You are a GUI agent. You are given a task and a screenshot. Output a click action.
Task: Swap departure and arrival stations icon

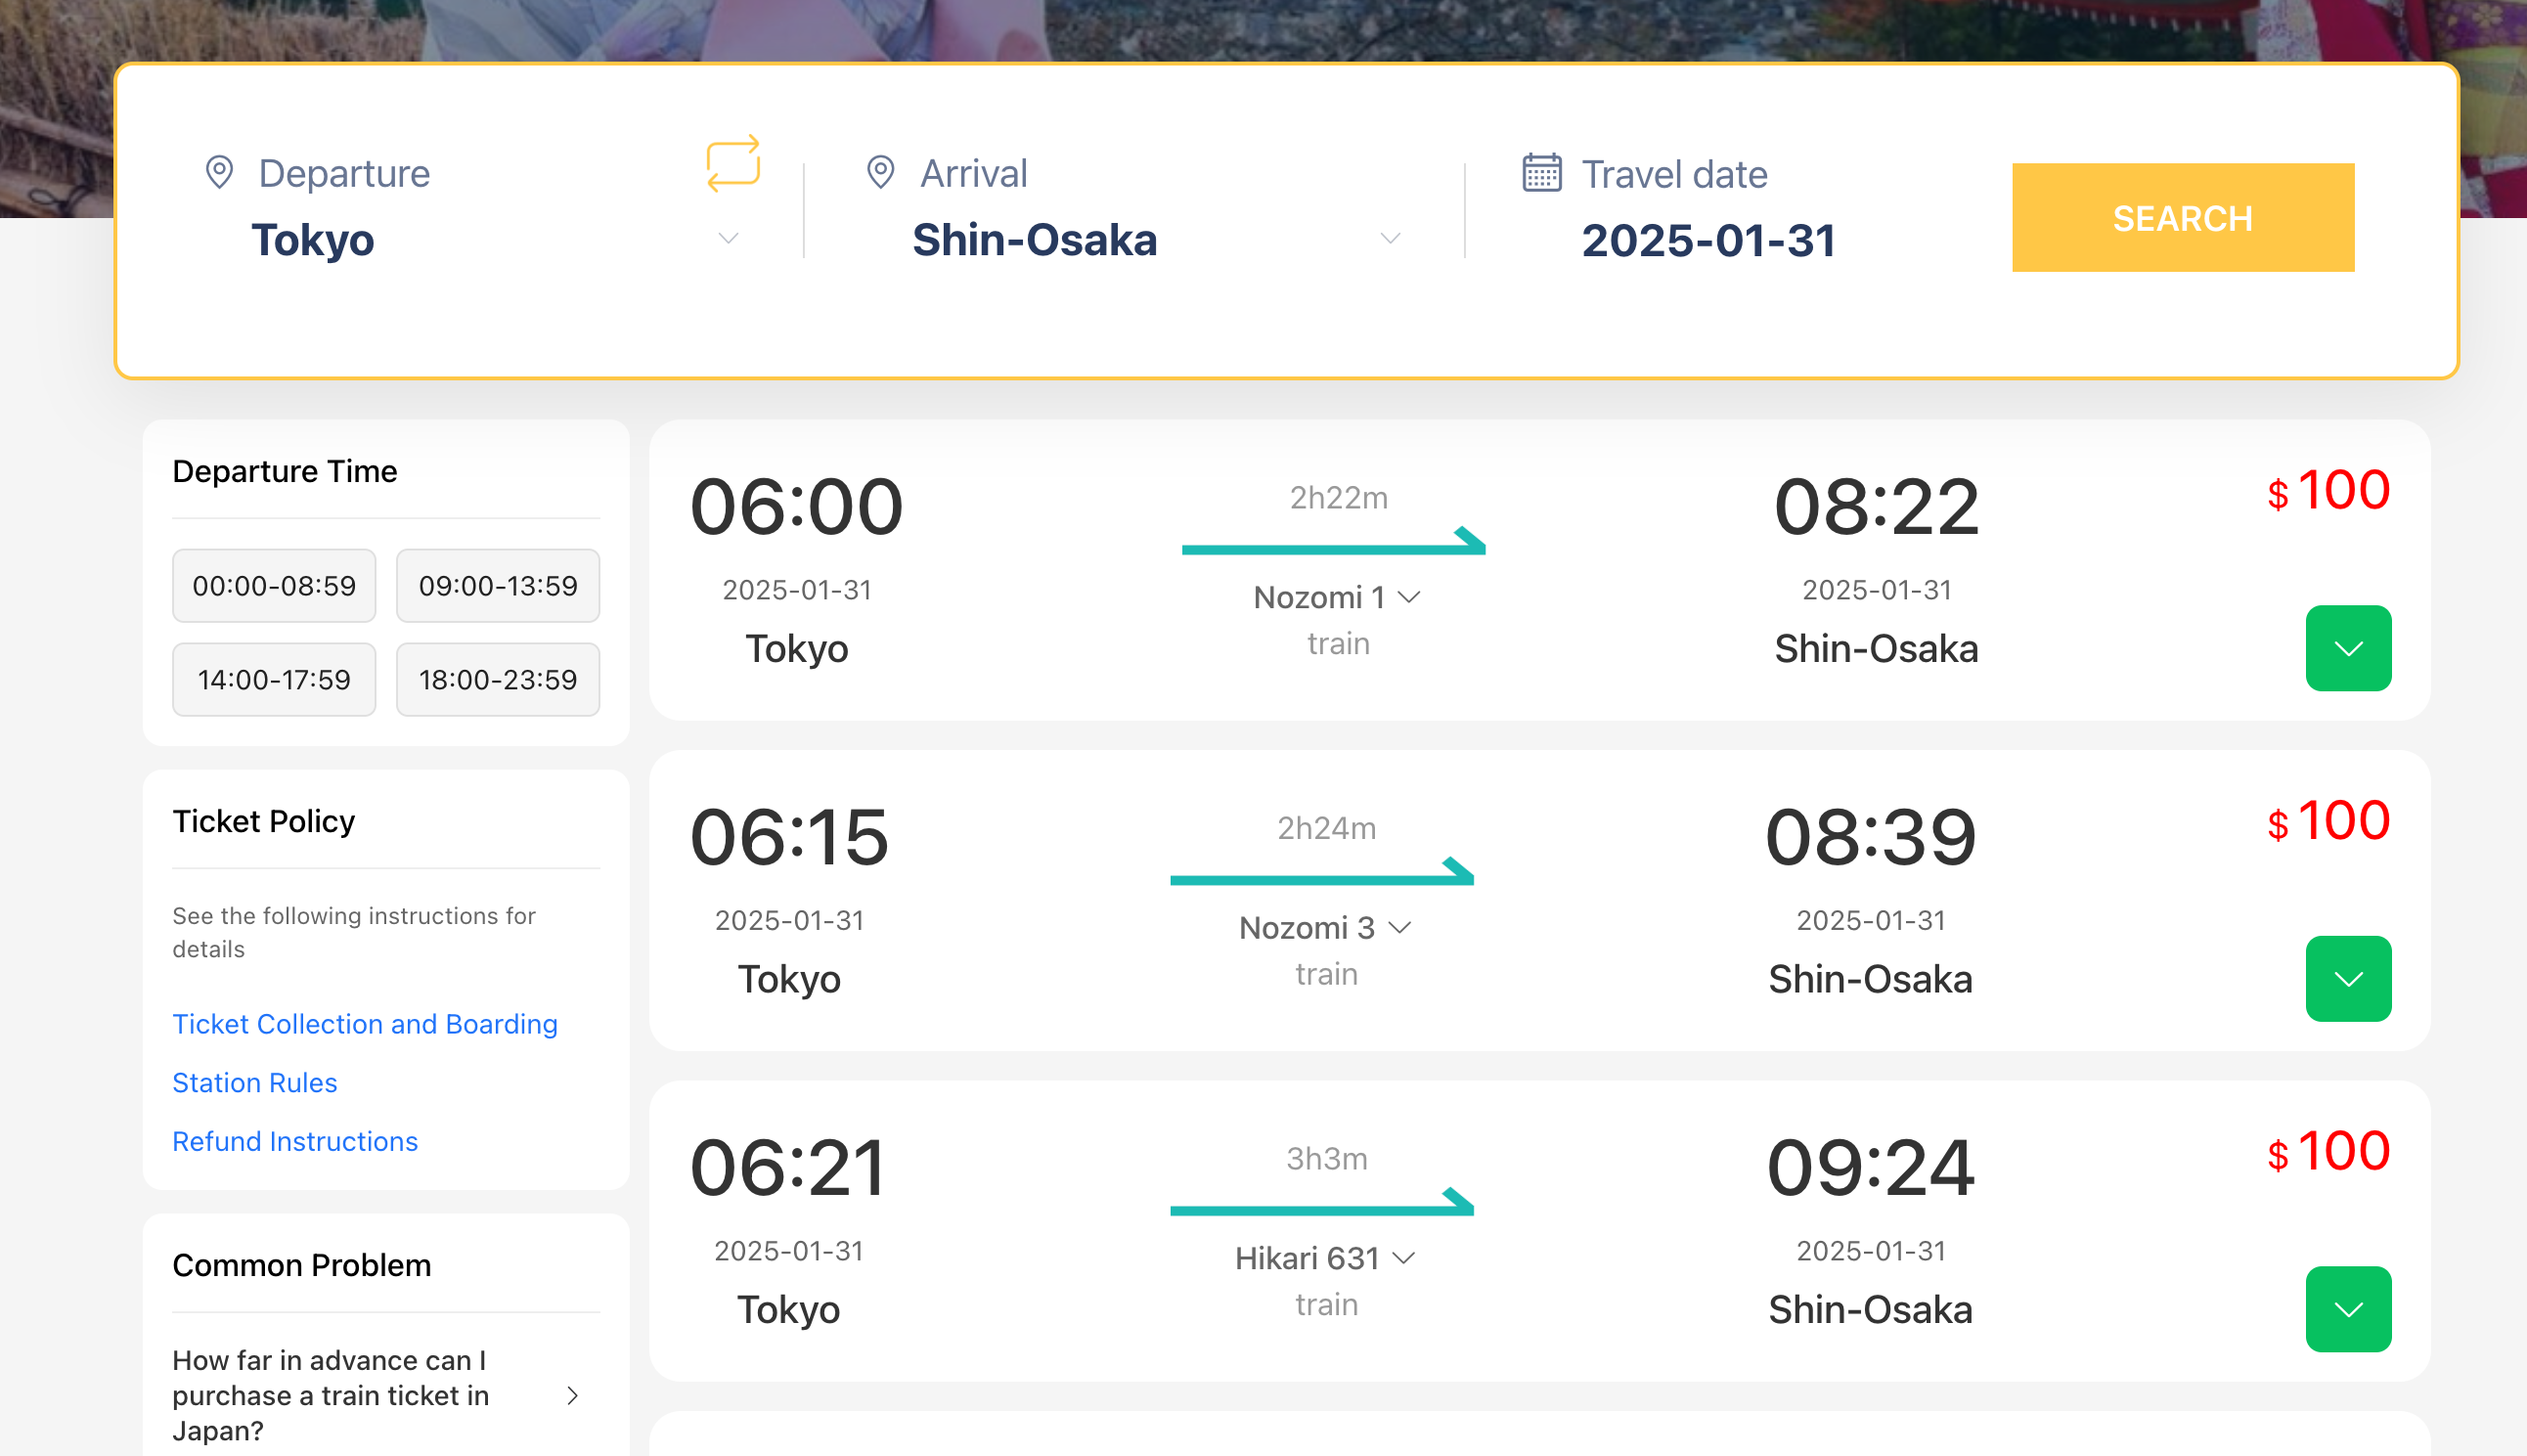733,163
